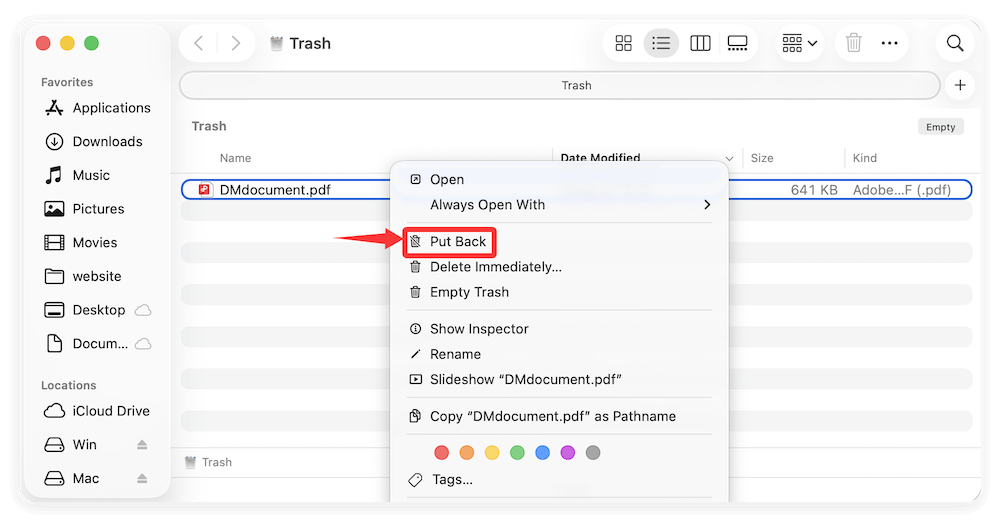Click the DMdocument.pdf file icon

pyautogui.click(x=205, y=190)
